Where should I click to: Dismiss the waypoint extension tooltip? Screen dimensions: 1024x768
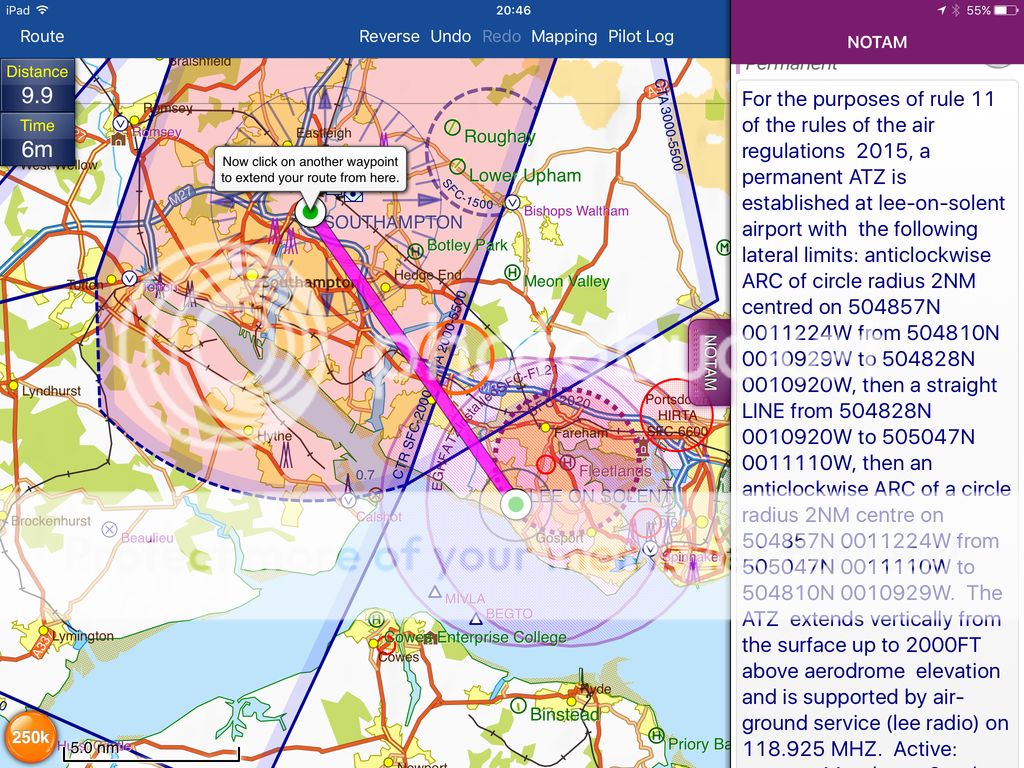tap(308, 167)
